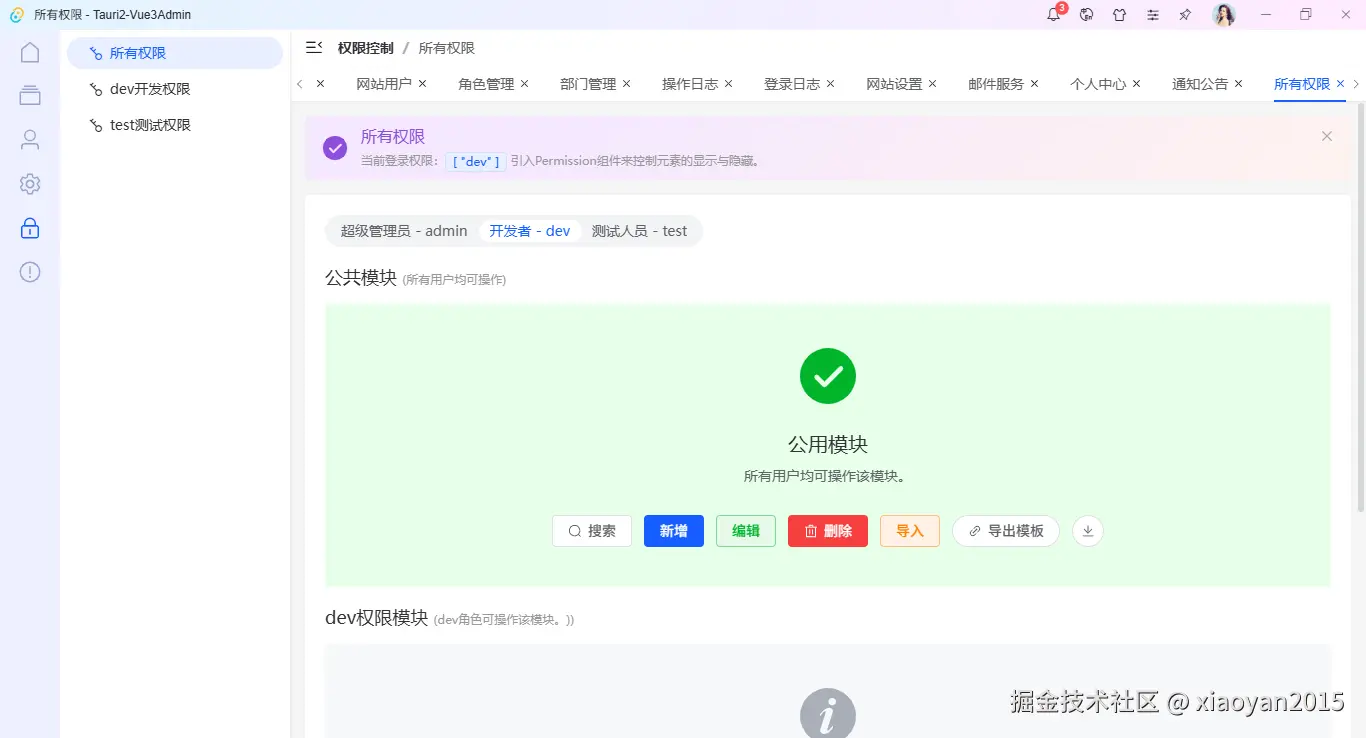Switch to the 角色管理 tab
Screen dimensions: 1366x738
[x=487, y=84]
